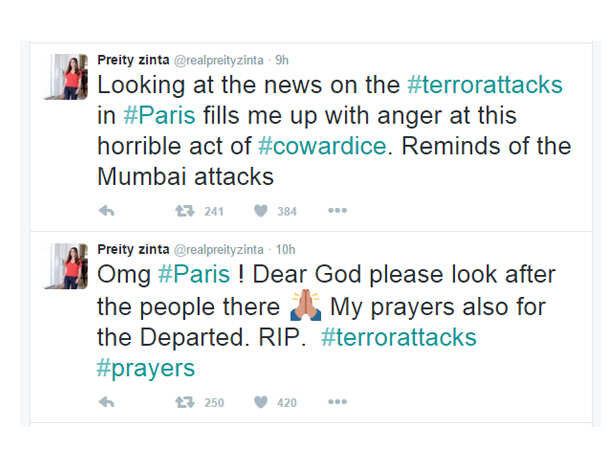This screenshot has width=616, height=450.
Task: Open the #cowardice hashtag
Action: coord(323,146)
